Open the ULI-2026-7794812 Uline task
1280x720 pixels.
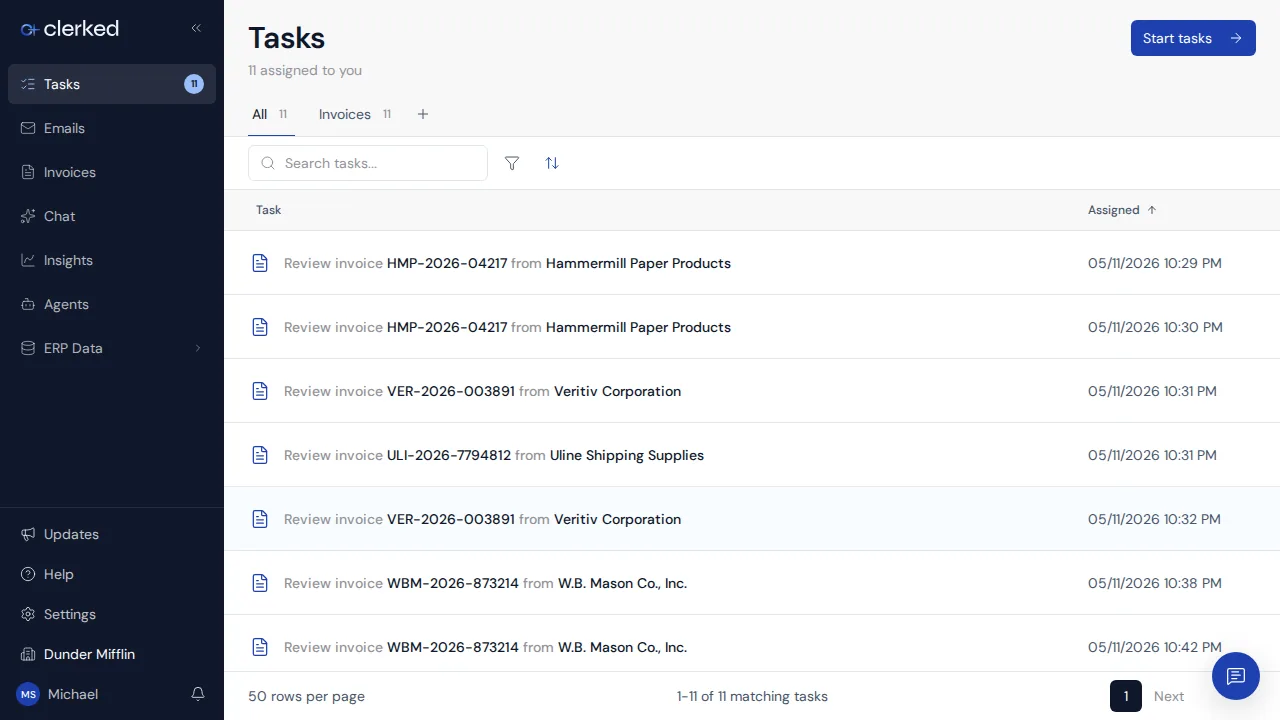click(752, 455)
